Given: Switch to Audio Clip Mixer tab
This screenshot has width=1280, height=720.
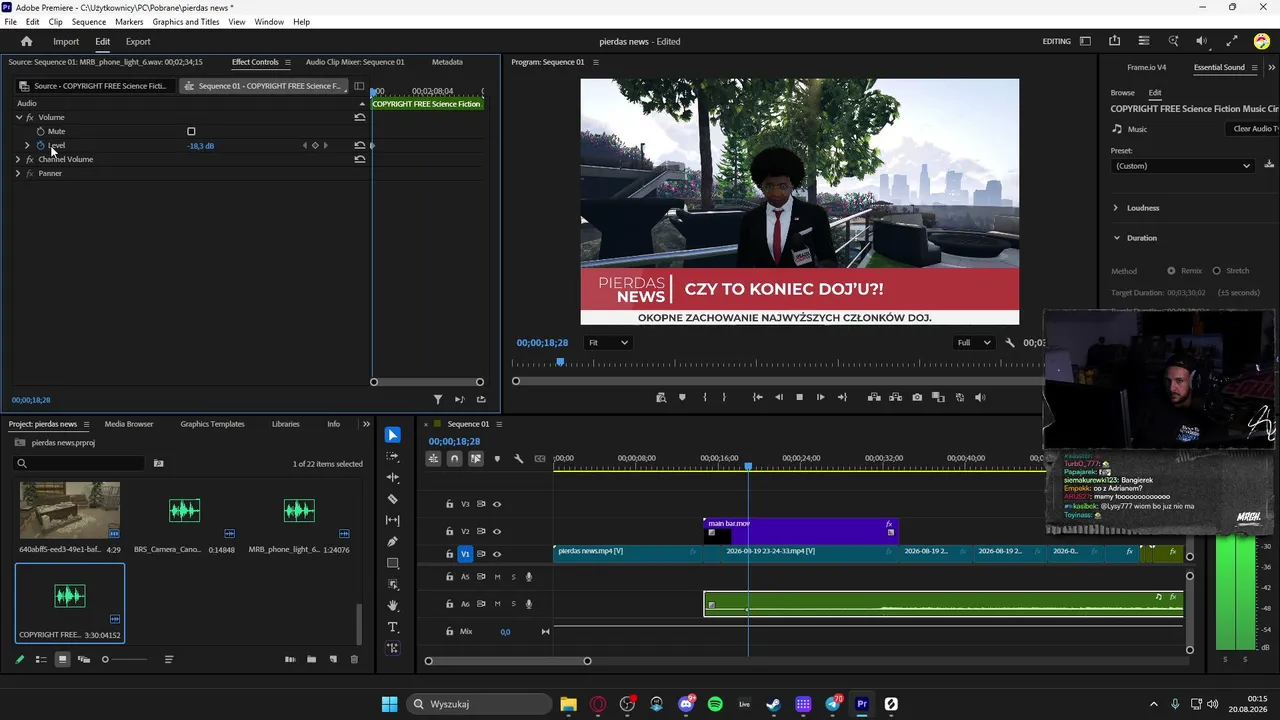Looking at the screenshot, I should point(355,62).
